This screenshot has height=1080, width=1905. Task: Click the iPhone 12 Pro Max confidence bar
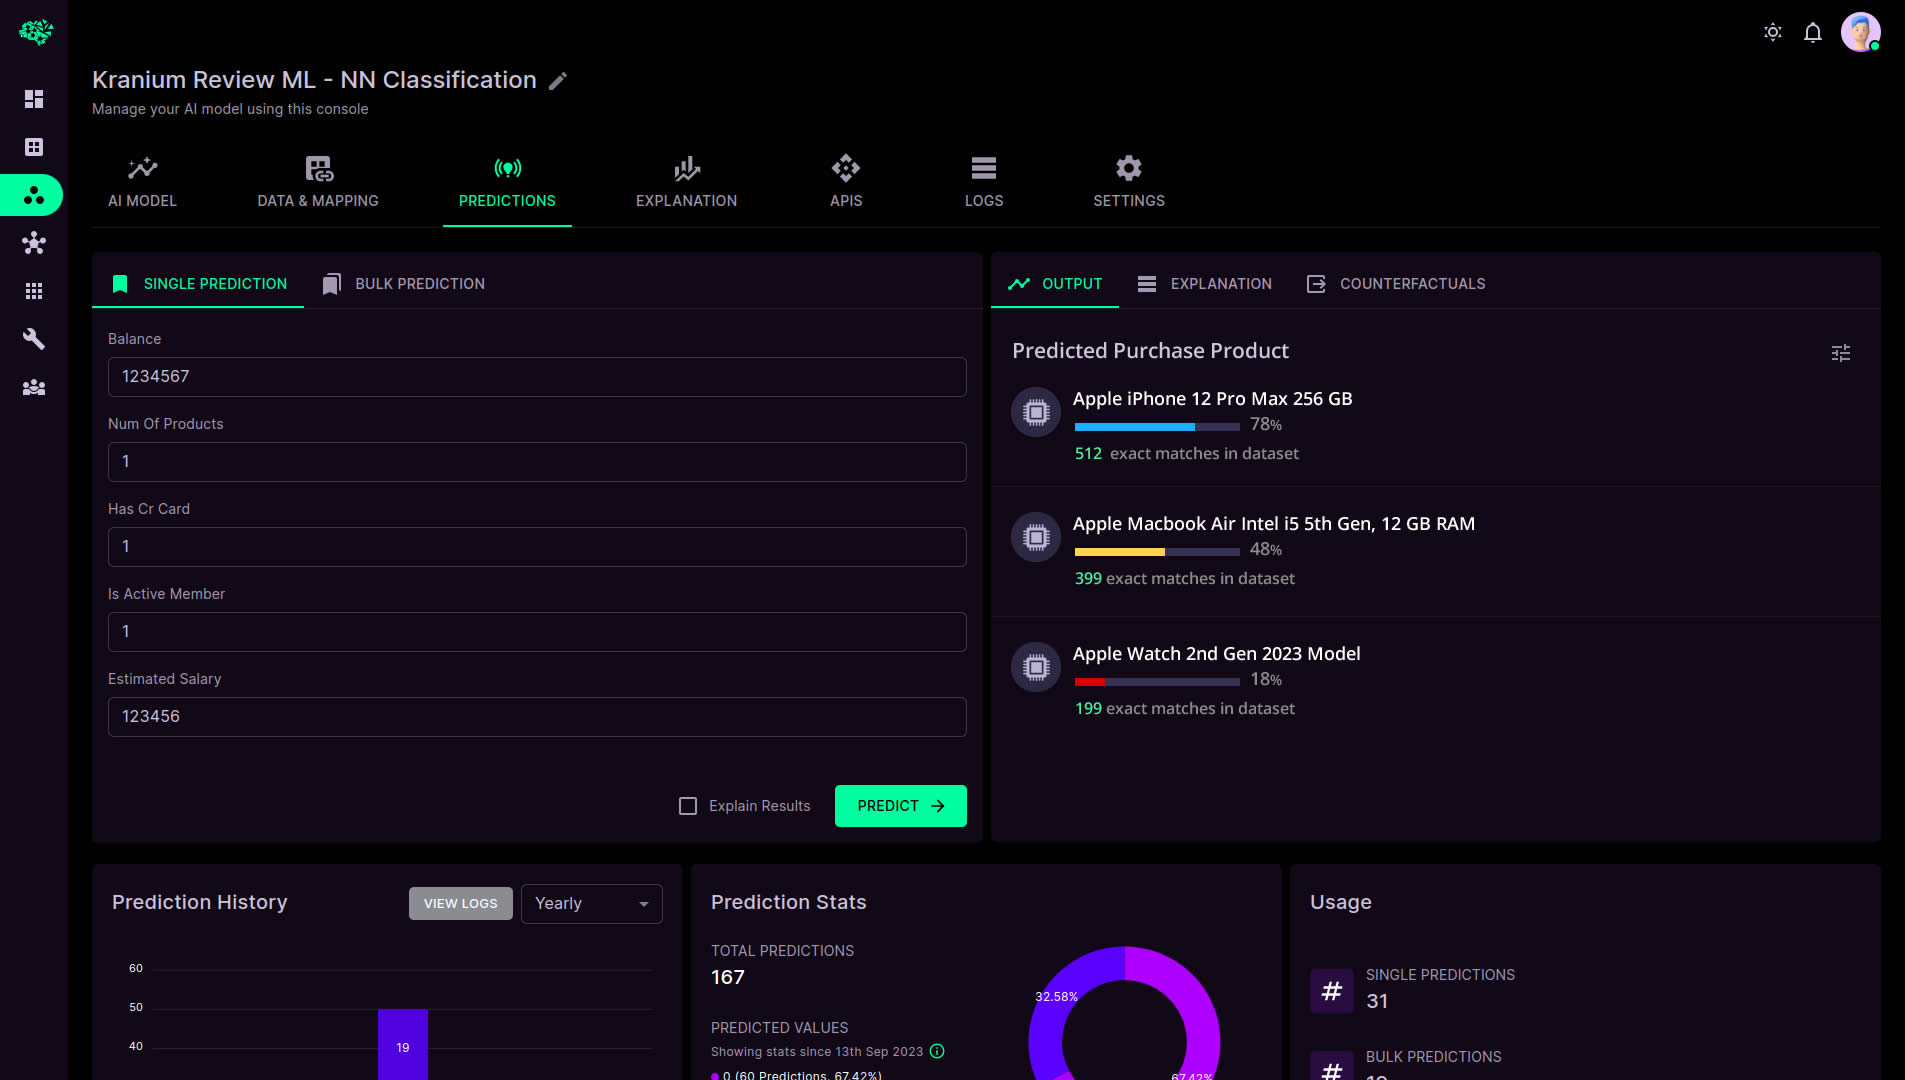pos(1157,427)
